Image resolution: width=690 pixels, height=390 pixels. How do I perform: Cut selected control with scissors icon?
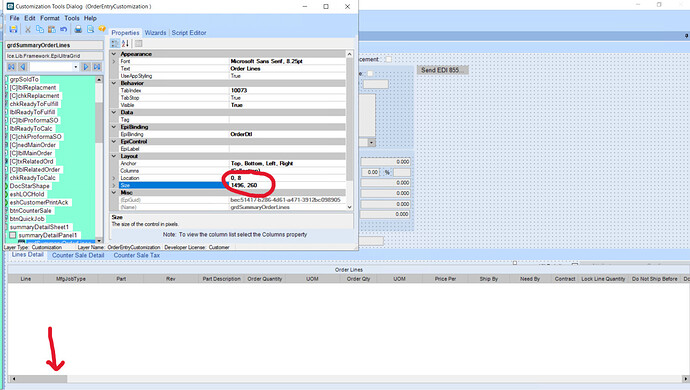28,29
